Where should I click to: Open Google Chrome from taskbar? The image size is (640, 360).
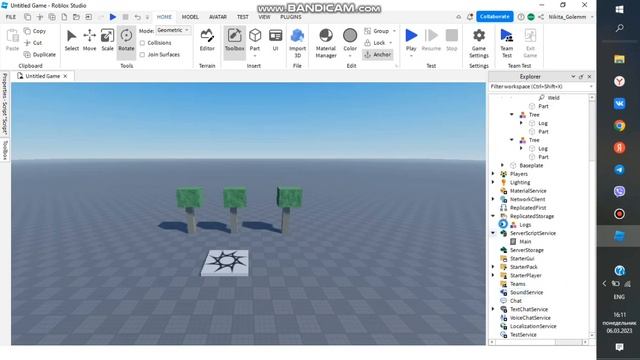(x=619, y=126)
